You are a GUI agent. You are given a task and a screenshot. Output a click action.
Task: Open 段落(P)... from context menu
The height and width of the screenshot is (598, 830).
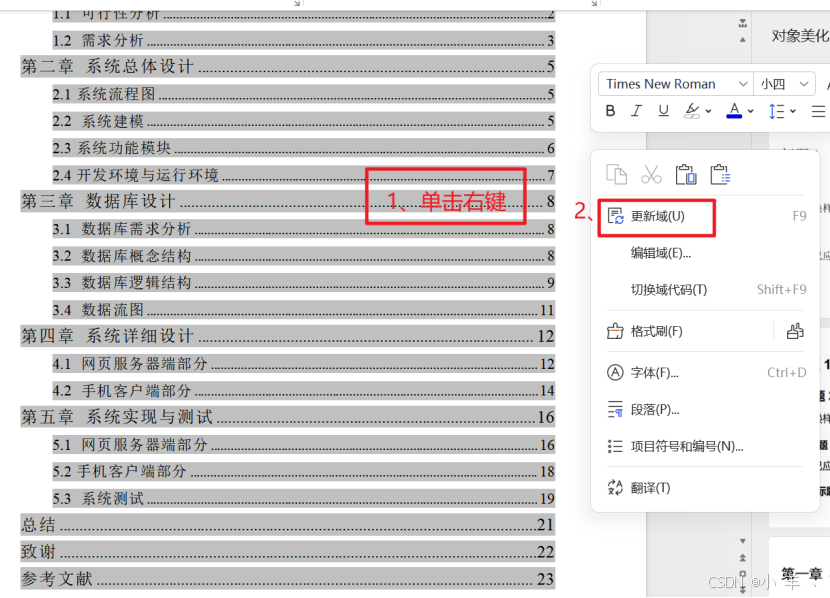(x=707, y=410)
